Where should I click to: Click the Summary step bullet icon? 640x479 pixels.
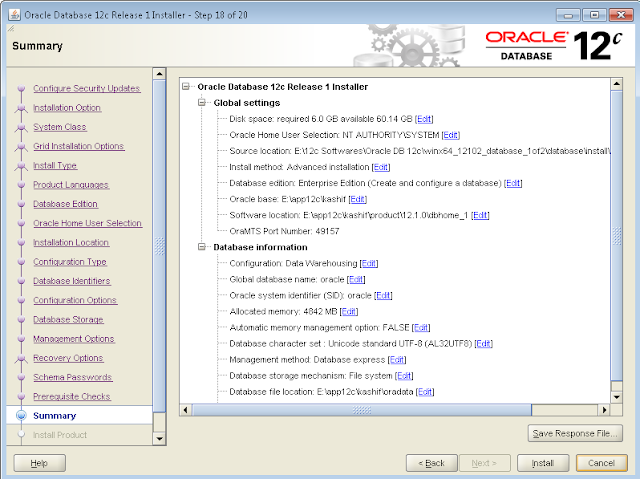(21, 415)
